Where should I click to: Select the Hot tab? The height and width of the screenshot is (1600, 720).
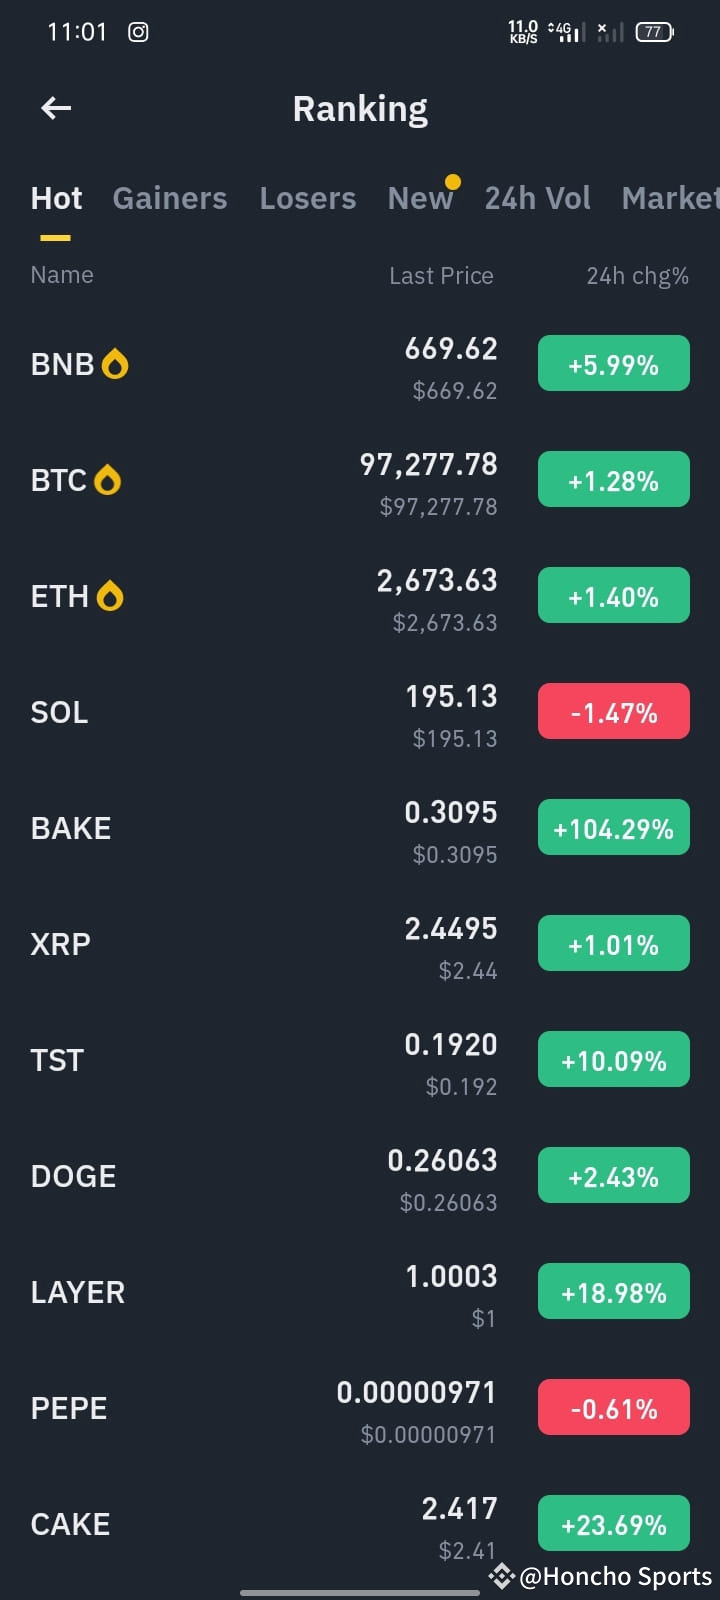[56, 198]
